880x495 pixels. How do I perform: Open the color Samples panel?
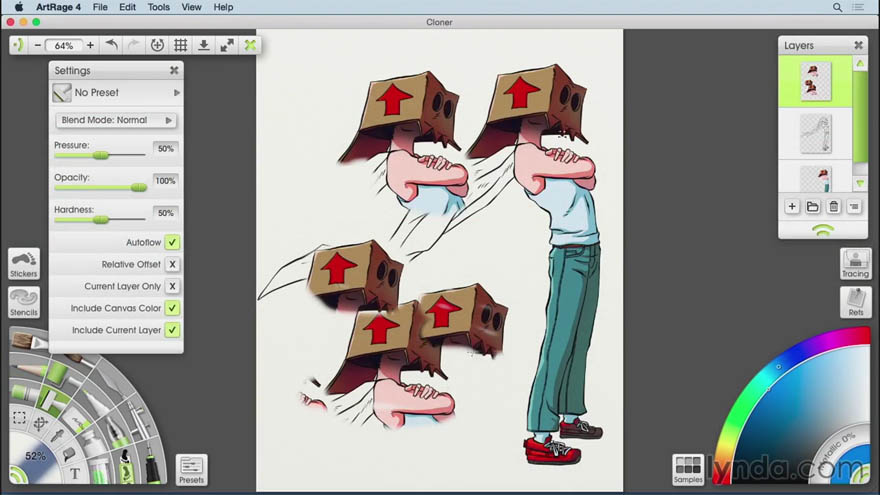(688, 470)
